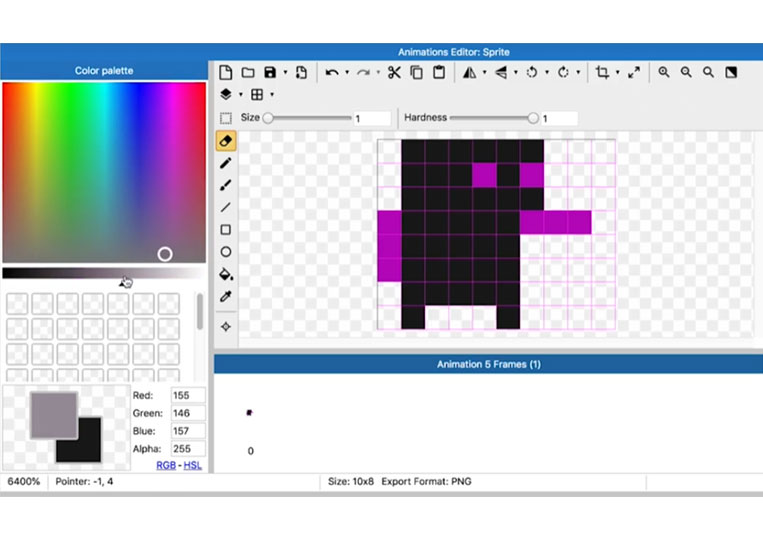
Task: Open rotate clockwise options dropdown
Action: [578, 72]
